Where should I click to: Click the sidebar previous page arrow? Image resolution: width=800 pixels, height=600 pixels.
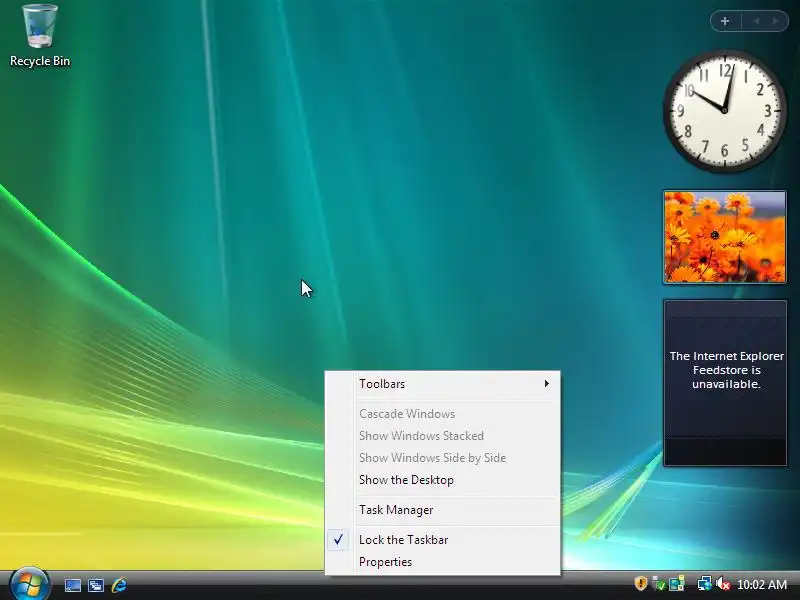point(756,21)
